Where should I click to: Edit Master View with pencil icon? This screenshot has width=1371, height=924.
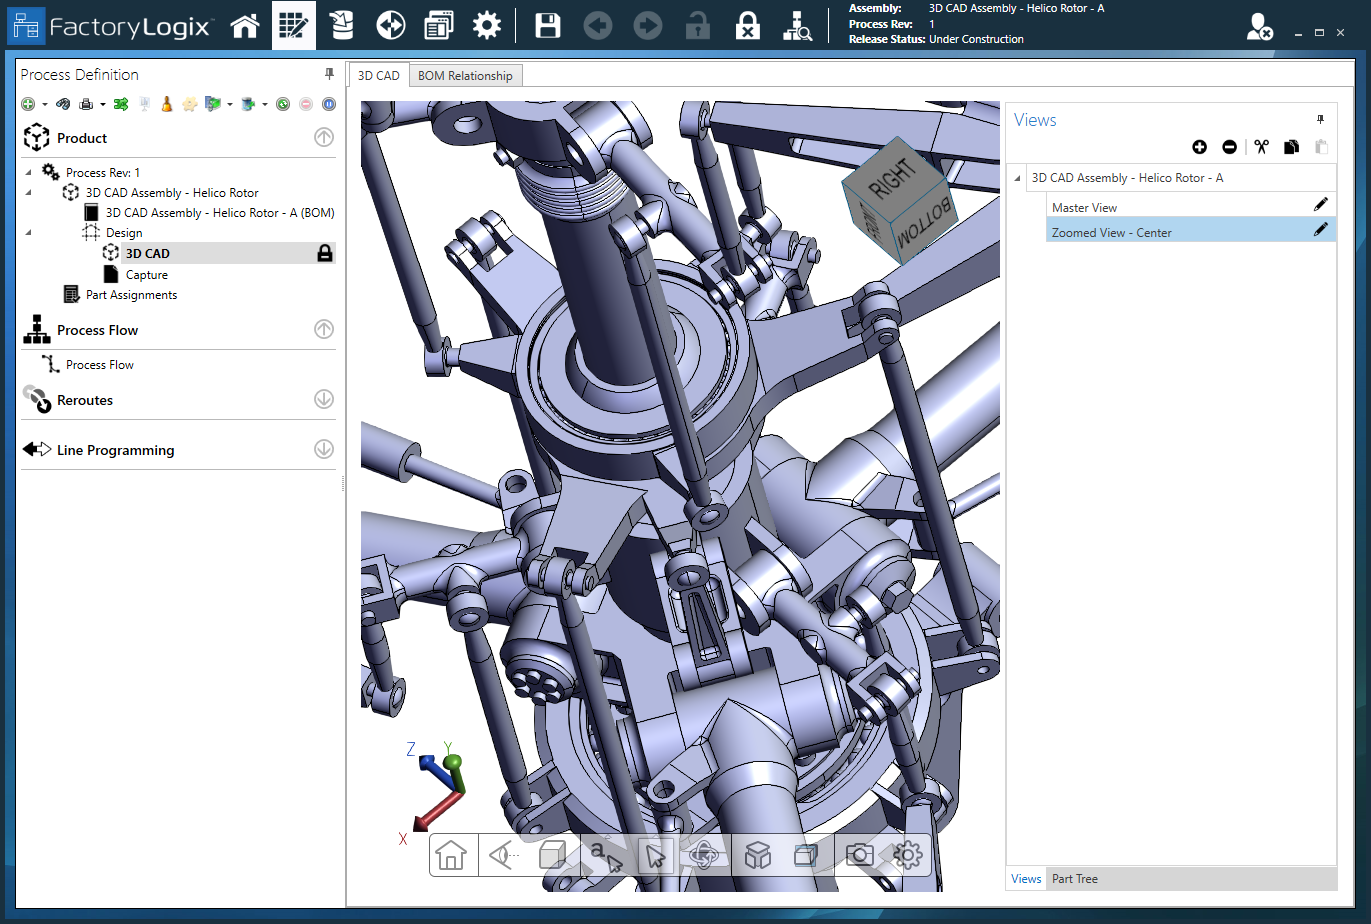[x=1320, y=205]
